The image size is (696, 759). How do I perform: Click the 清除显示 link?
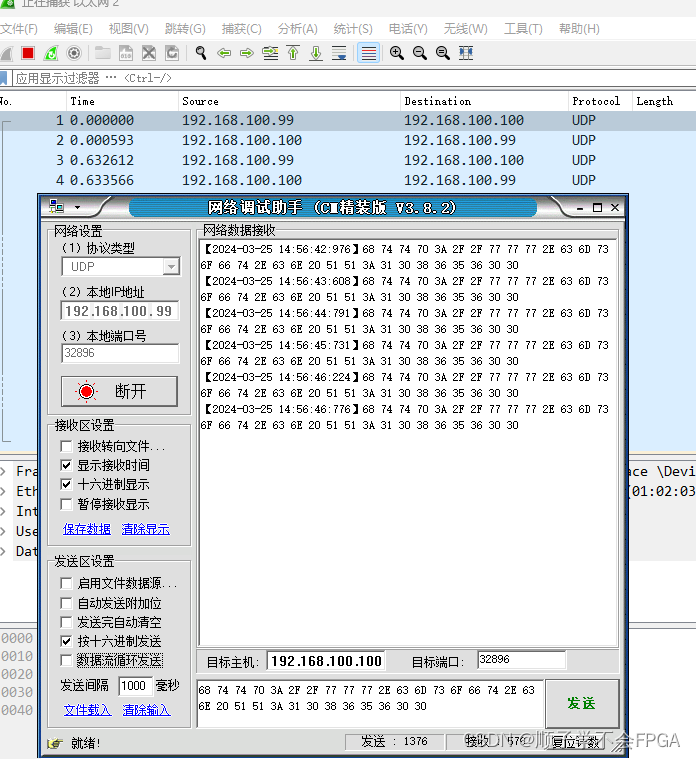click(146, 529)
